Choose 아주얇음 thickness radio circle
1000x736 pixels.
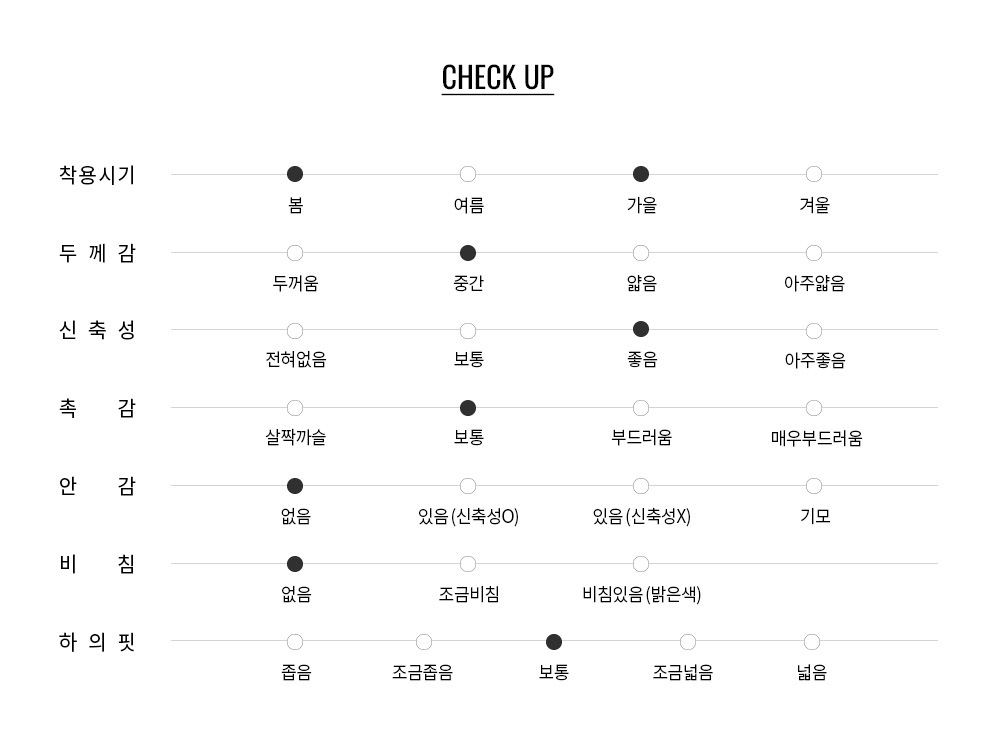coord(814,253)
